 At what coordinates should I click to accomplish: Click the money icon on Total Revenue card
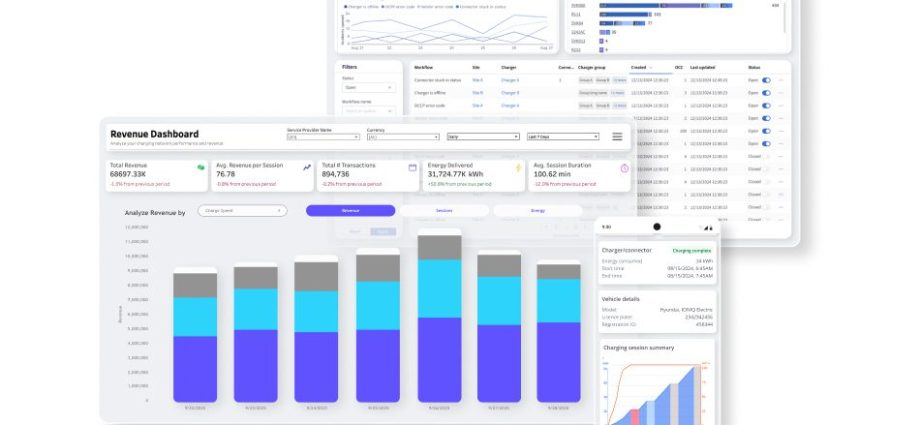pyautogui.click(x=201, y=167)
